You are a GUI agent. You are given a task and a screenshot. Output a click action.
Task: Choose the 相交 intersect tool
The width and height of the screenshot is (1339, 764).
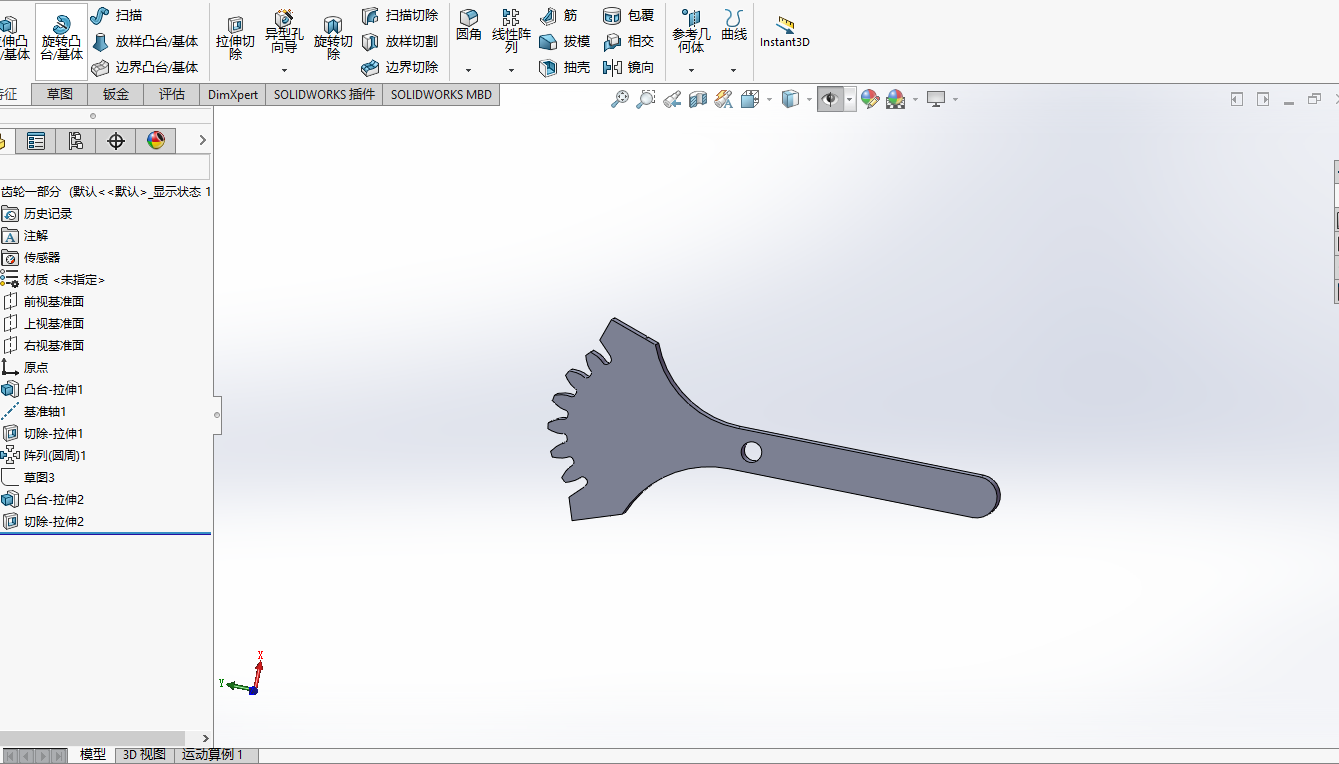click(629, 41)
